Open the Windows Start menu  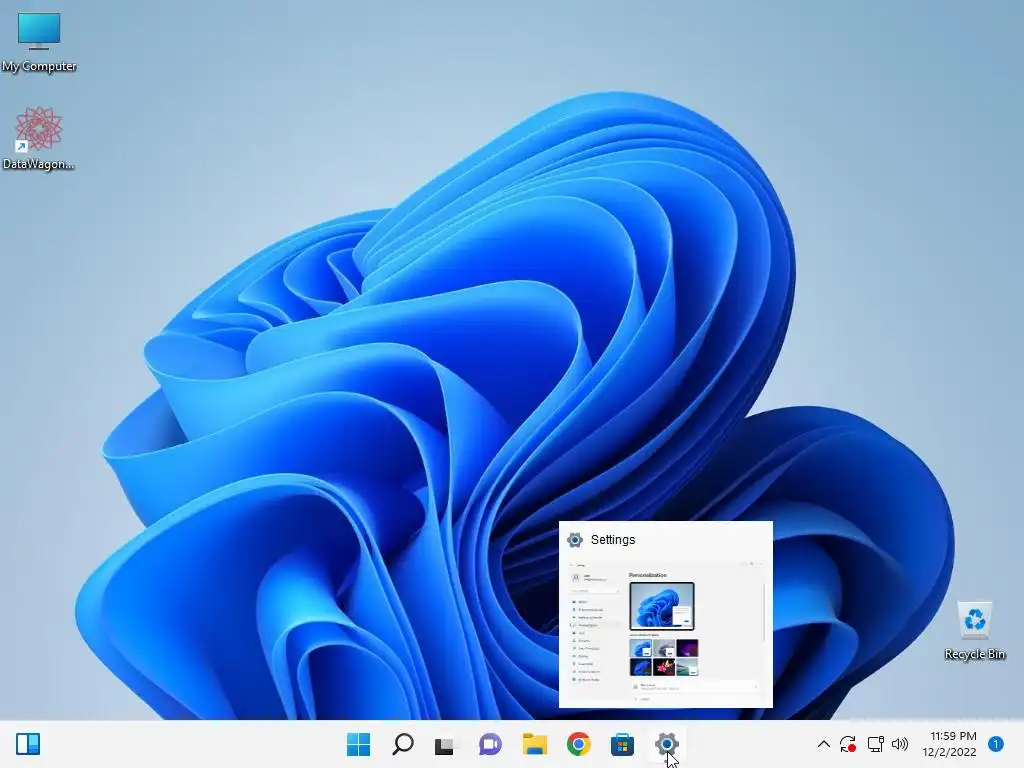coord(358,744)
